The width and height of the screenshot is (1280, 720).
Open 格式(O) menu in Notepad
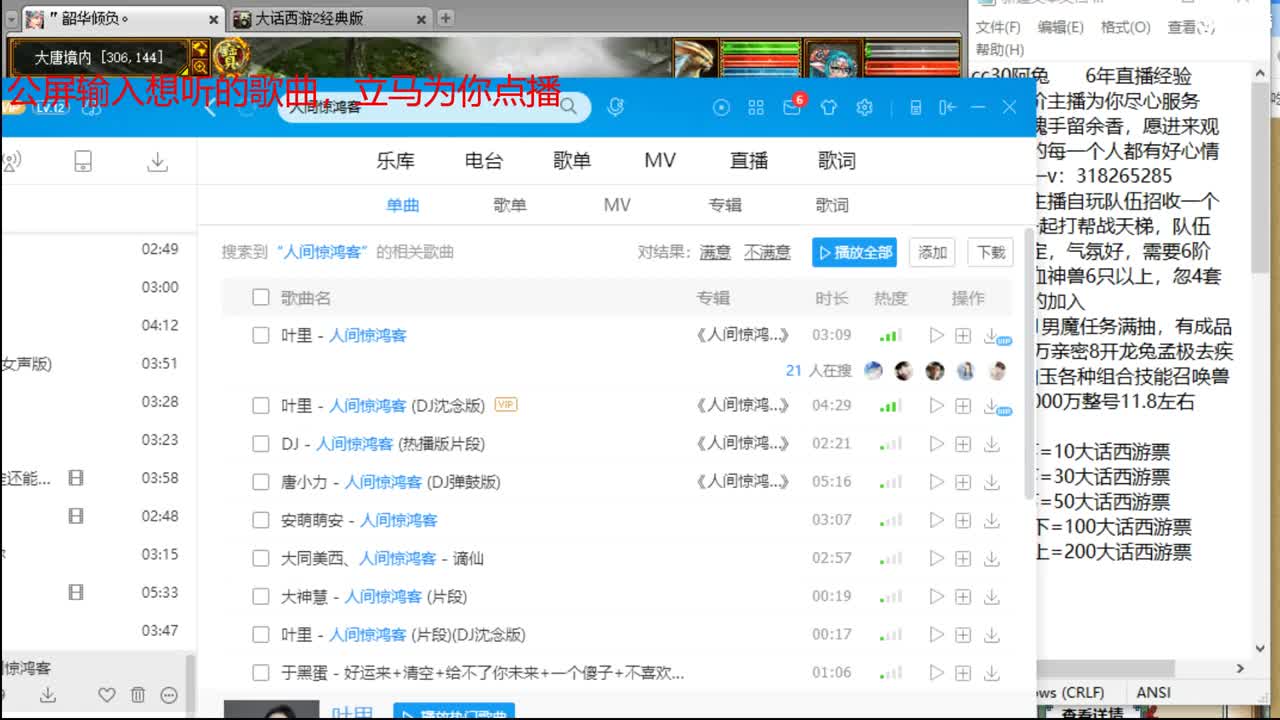pyautogui.click(x=1125, y=27)
